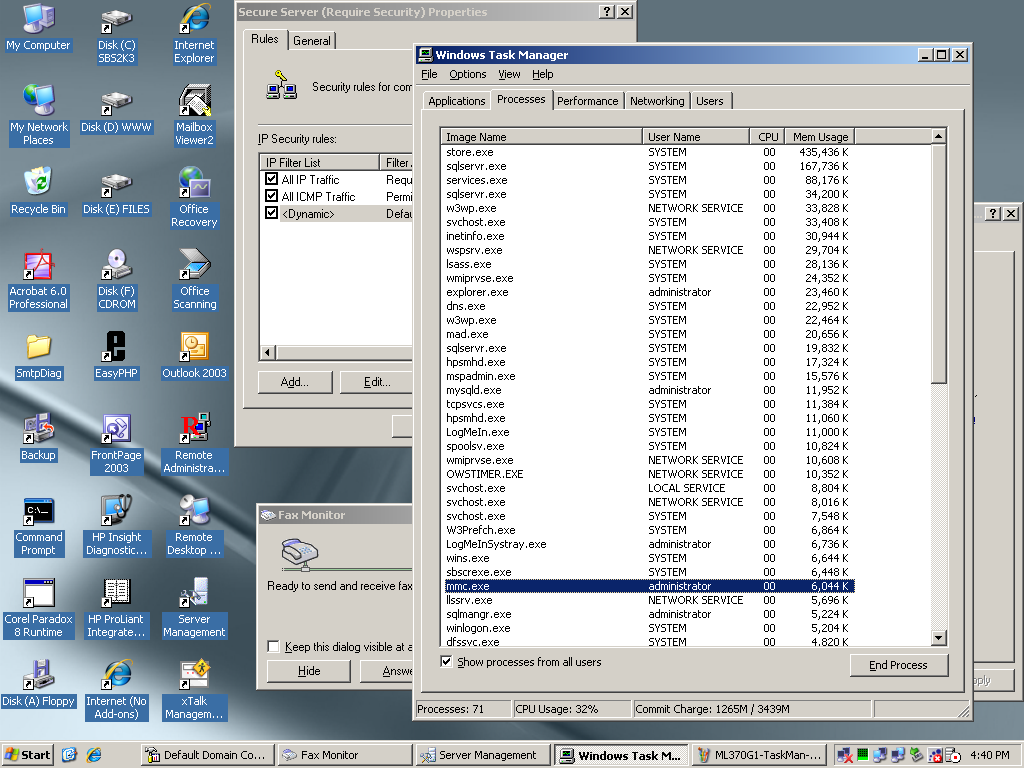The height and width of the screenshot is (768, 1024).
Task: Open the General tab in Secure Server Properties
Action: tap(312, 40)
